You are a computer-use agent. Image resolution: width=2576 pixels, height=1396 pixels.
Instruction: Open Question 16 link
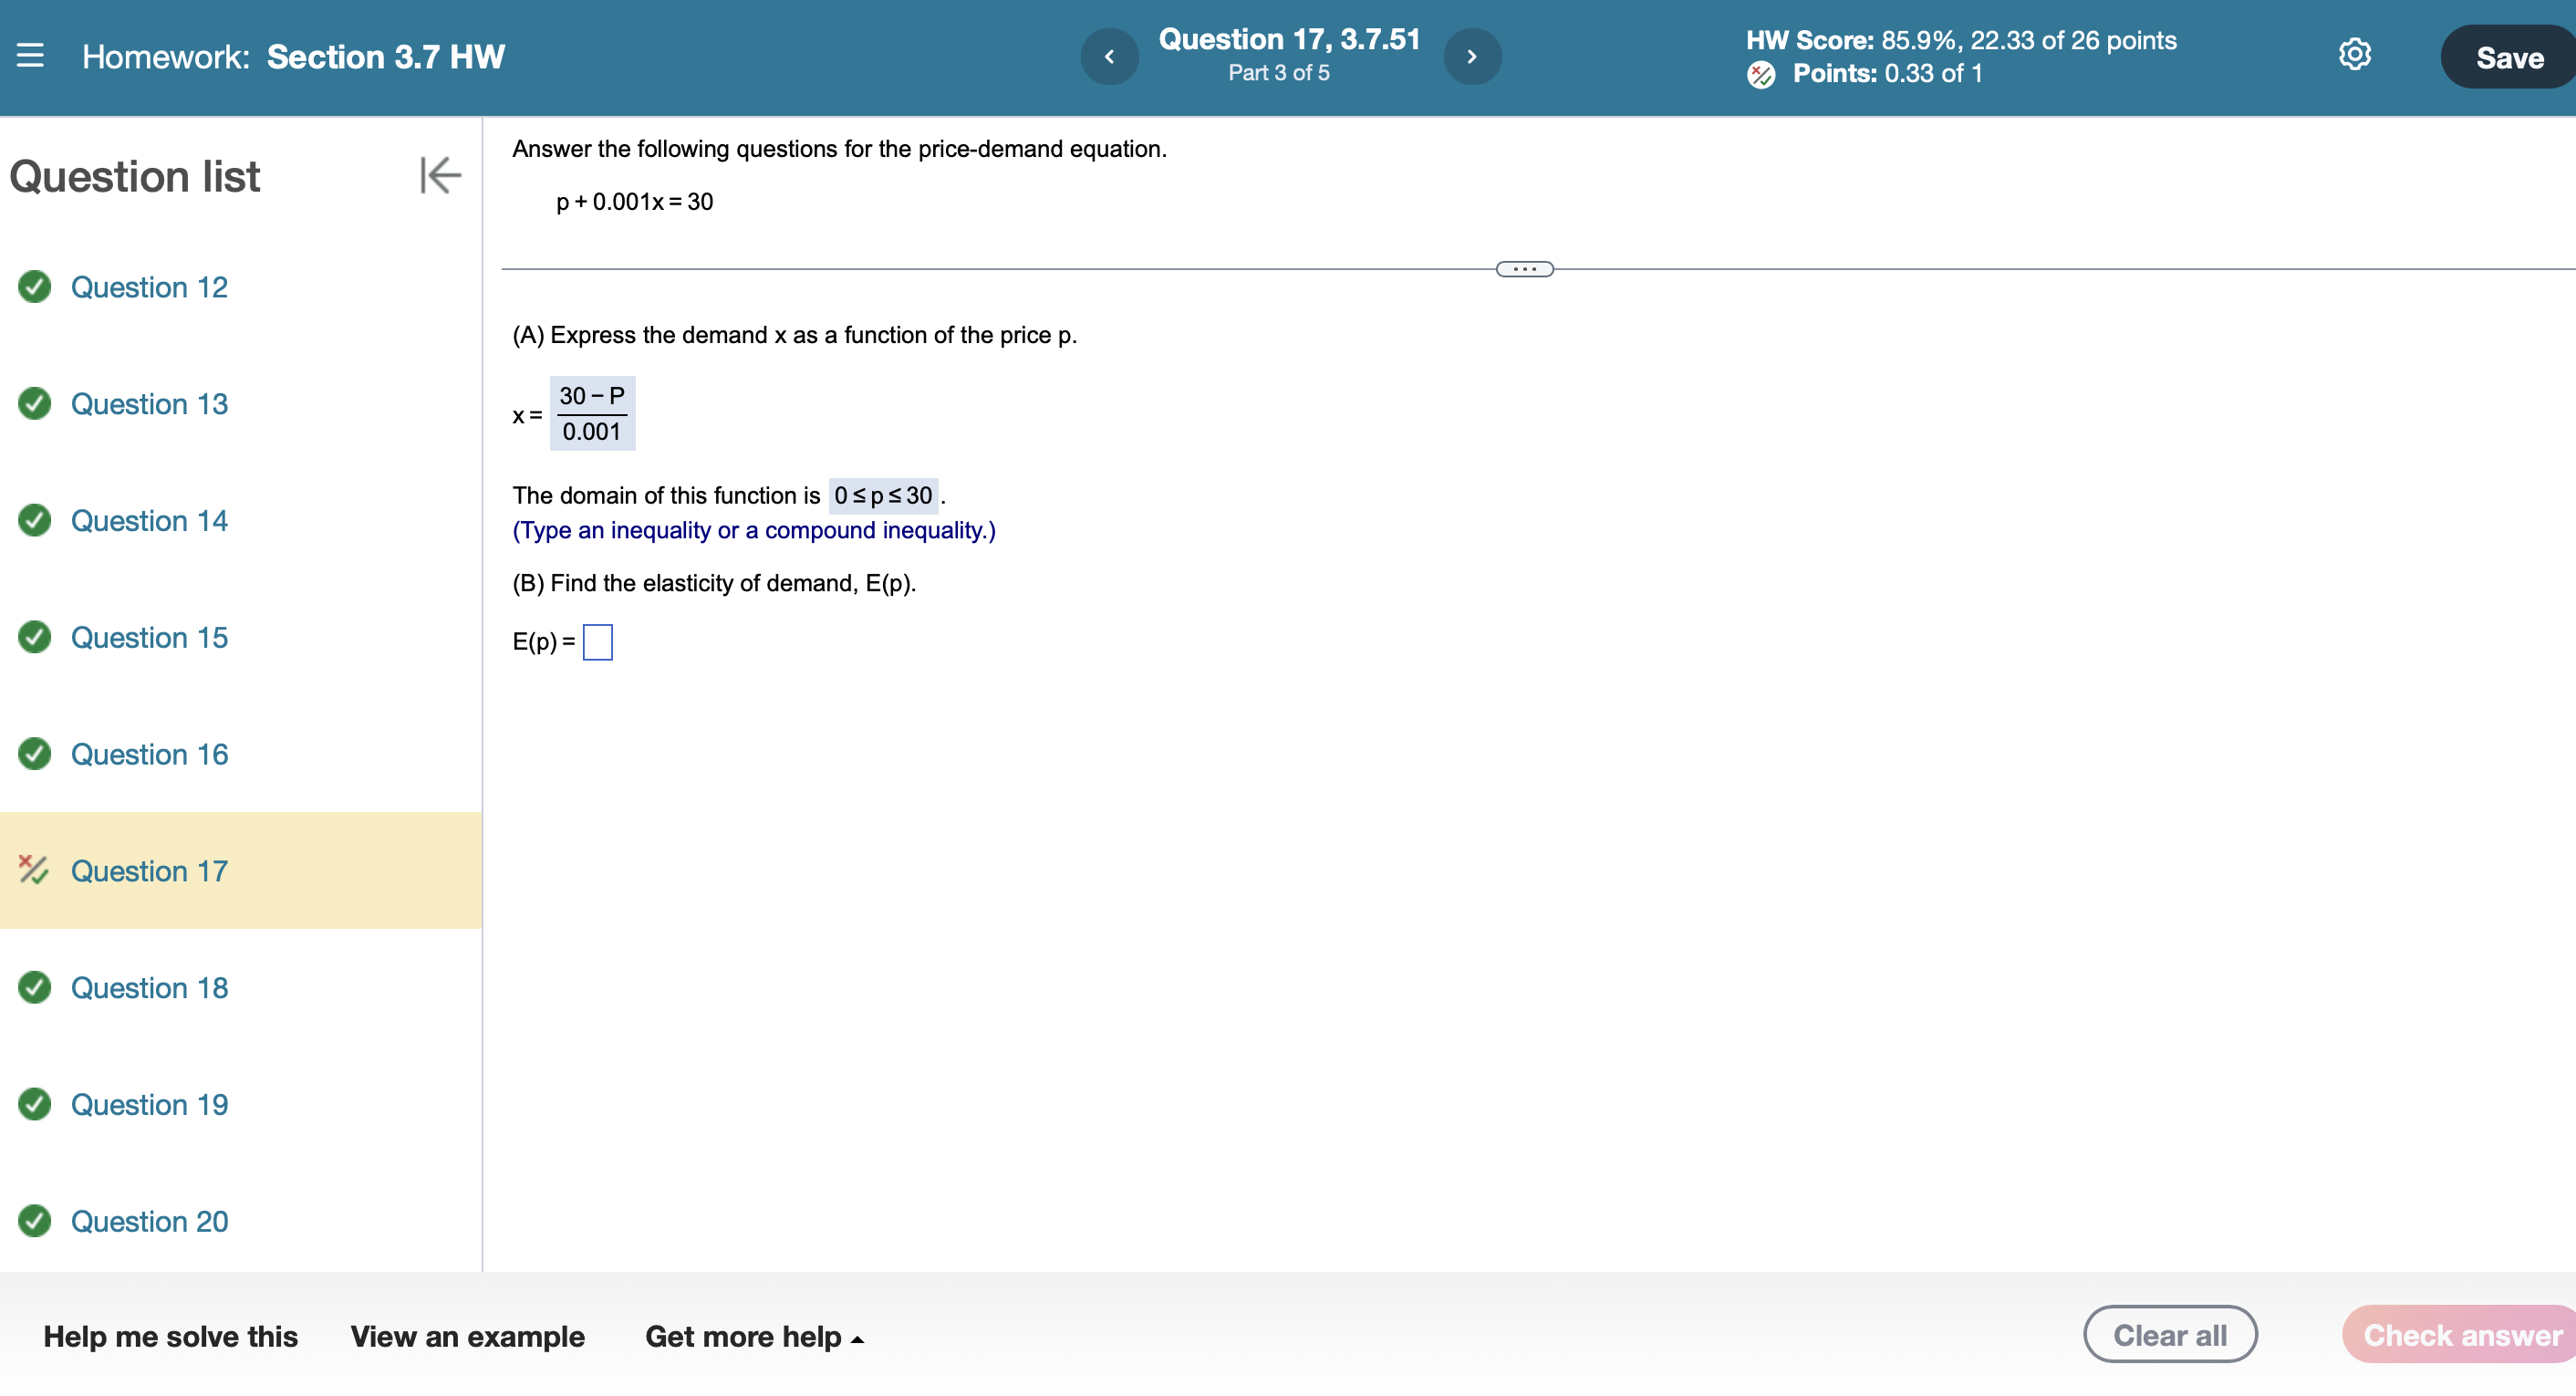149,754
